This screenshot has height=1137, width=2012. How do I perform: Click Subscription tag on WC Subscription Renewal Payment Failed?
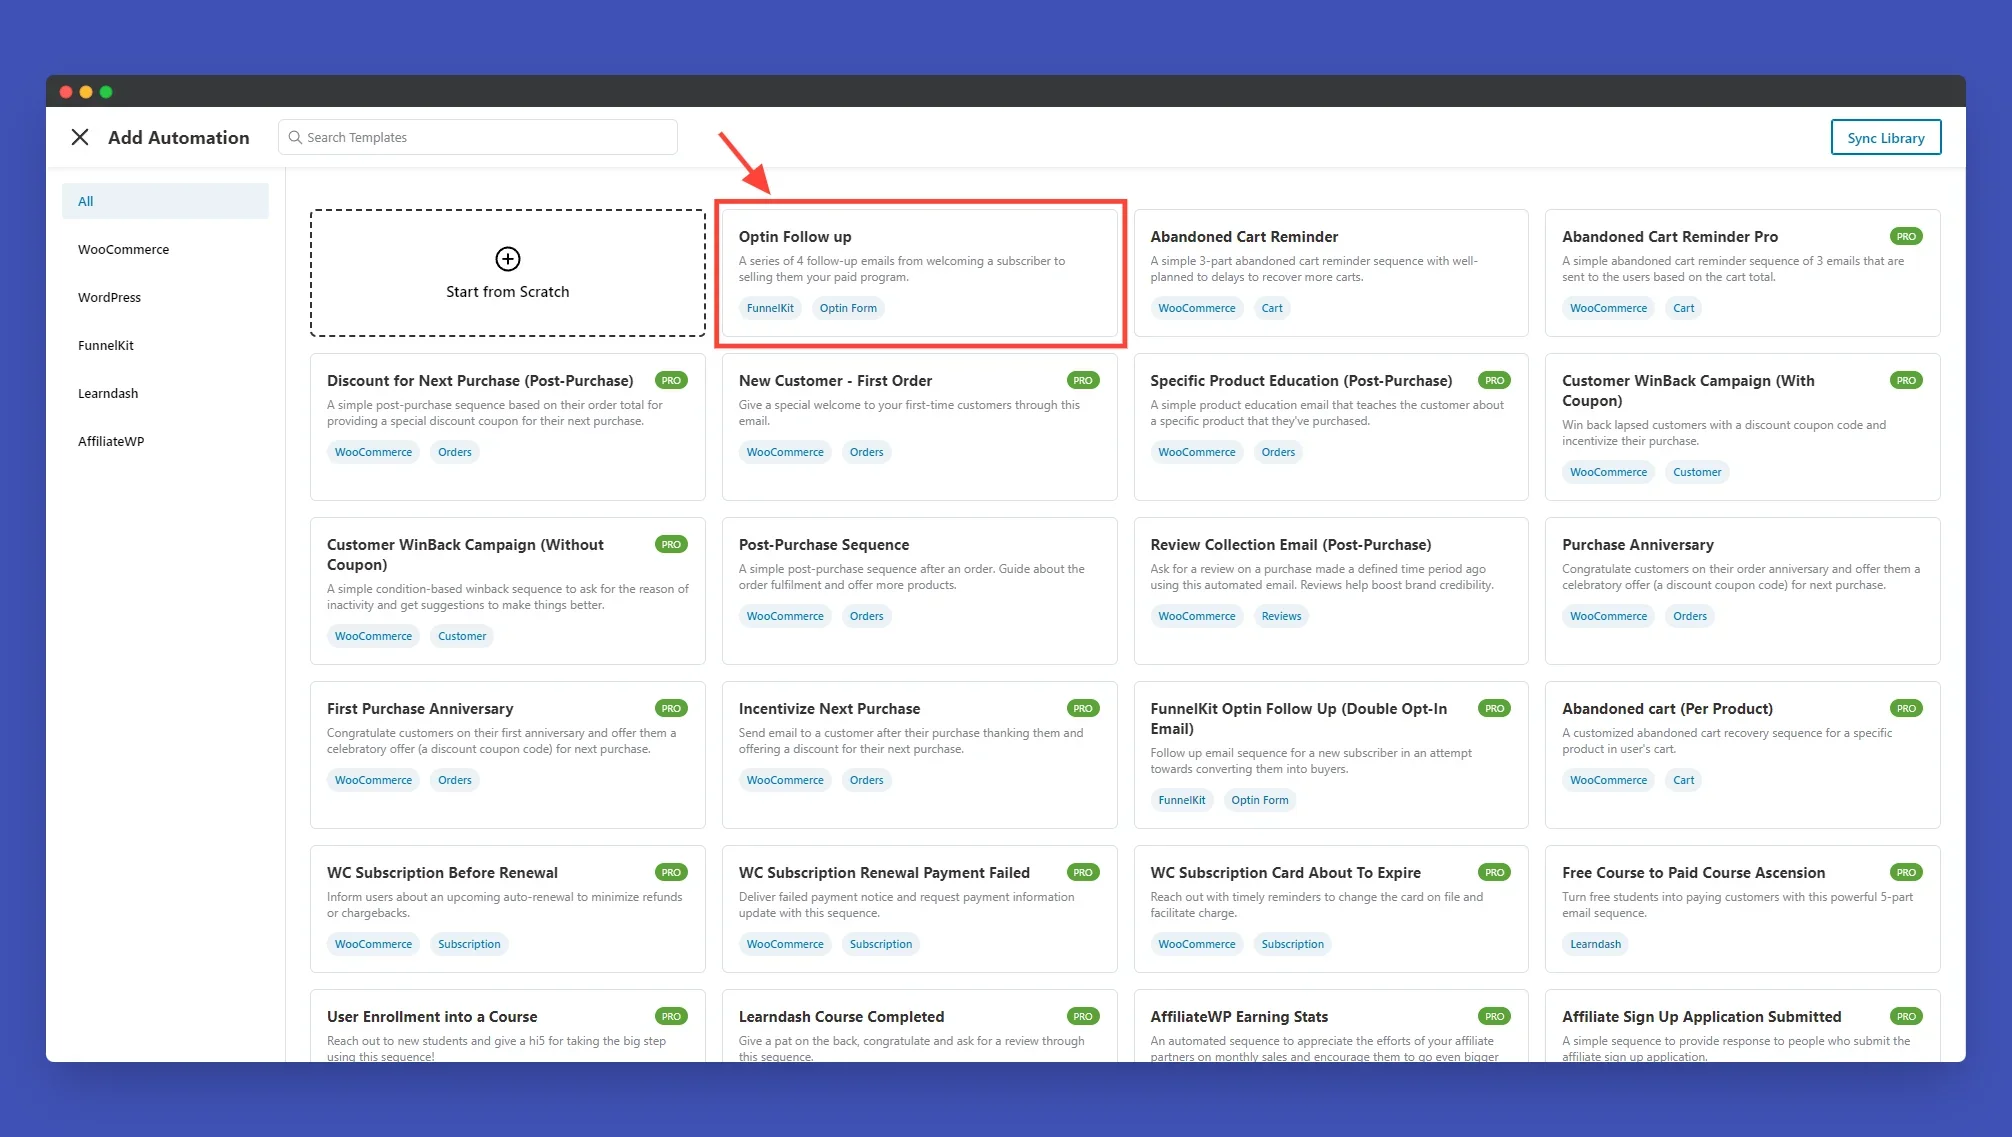point(881,944)
